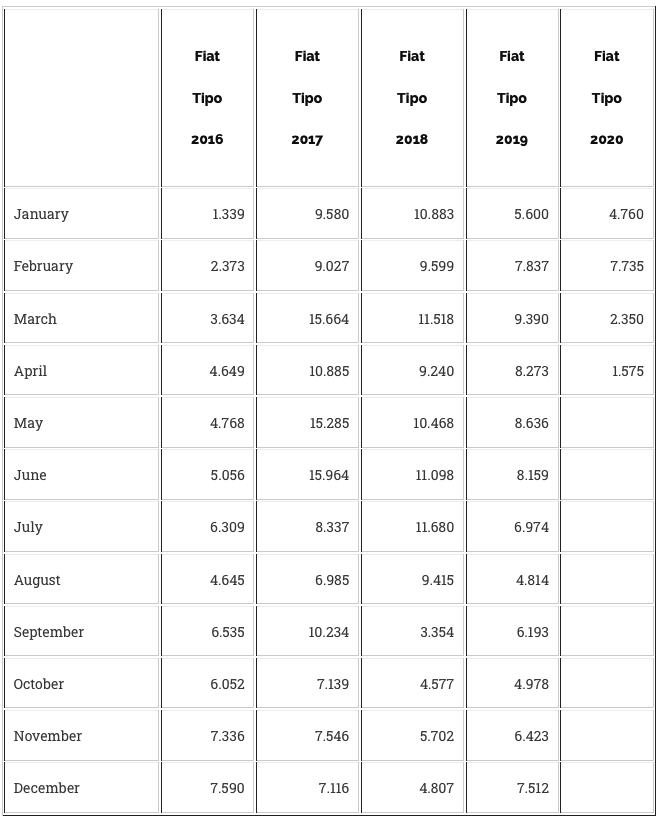Screen dimensions: 662x823
Task: Click the Fiat Tipo 2016 column header
Action: 207,98
